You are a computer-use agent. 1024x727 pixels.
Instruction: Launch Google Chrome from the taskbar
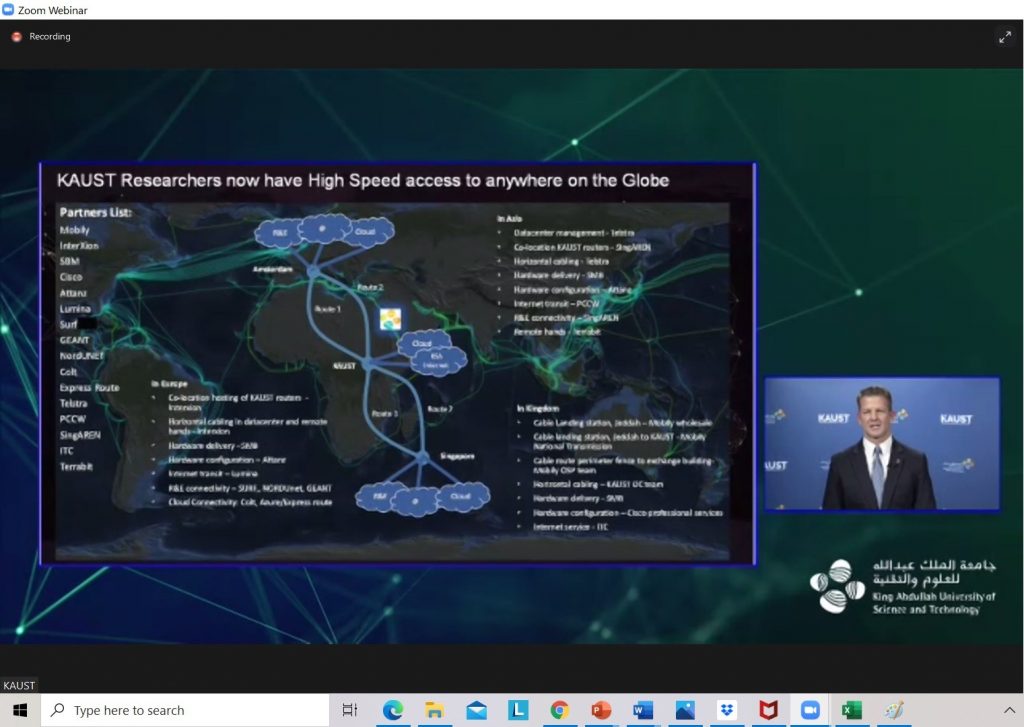[560, 710]
